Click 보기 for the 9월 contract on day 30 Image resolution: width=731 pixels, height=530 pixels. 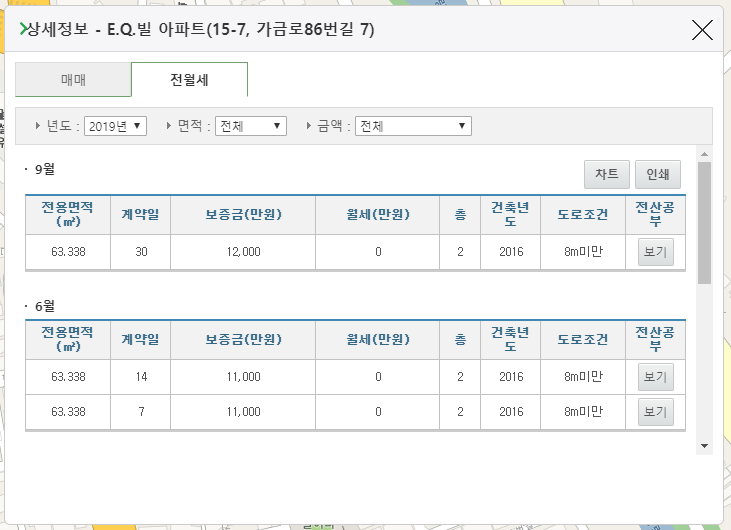coord(655,252)
